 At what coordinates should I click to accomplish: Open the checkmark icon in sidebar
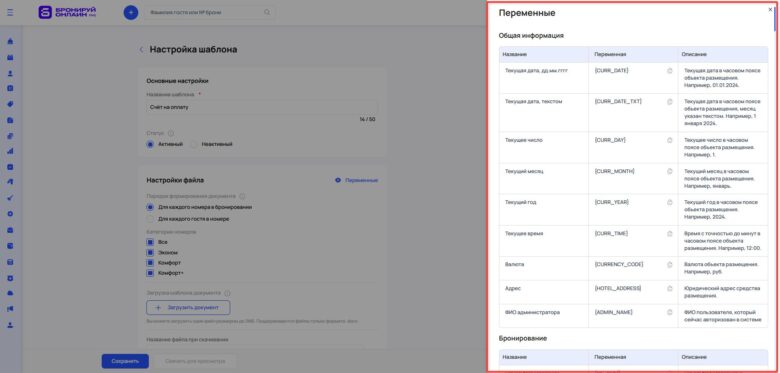(x=10, y=198)
